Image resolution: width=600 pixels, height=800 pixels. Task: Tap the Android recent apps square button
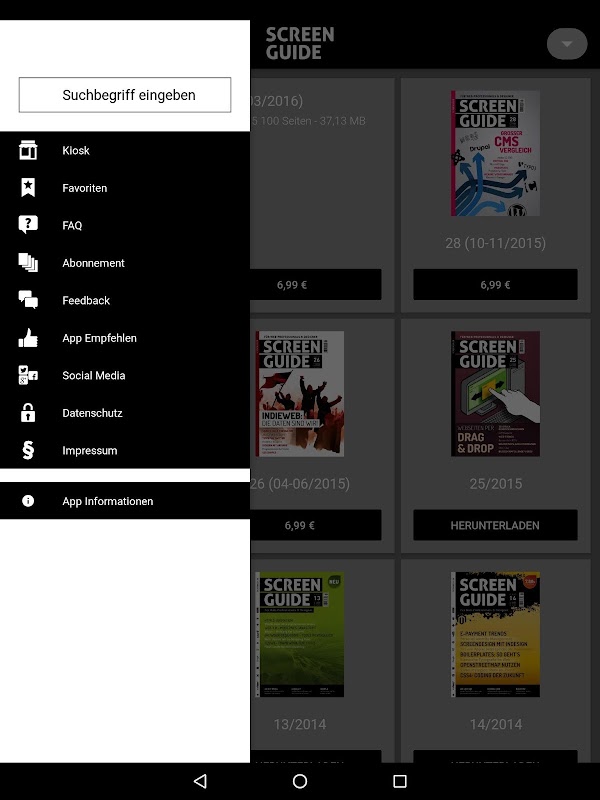400,781
